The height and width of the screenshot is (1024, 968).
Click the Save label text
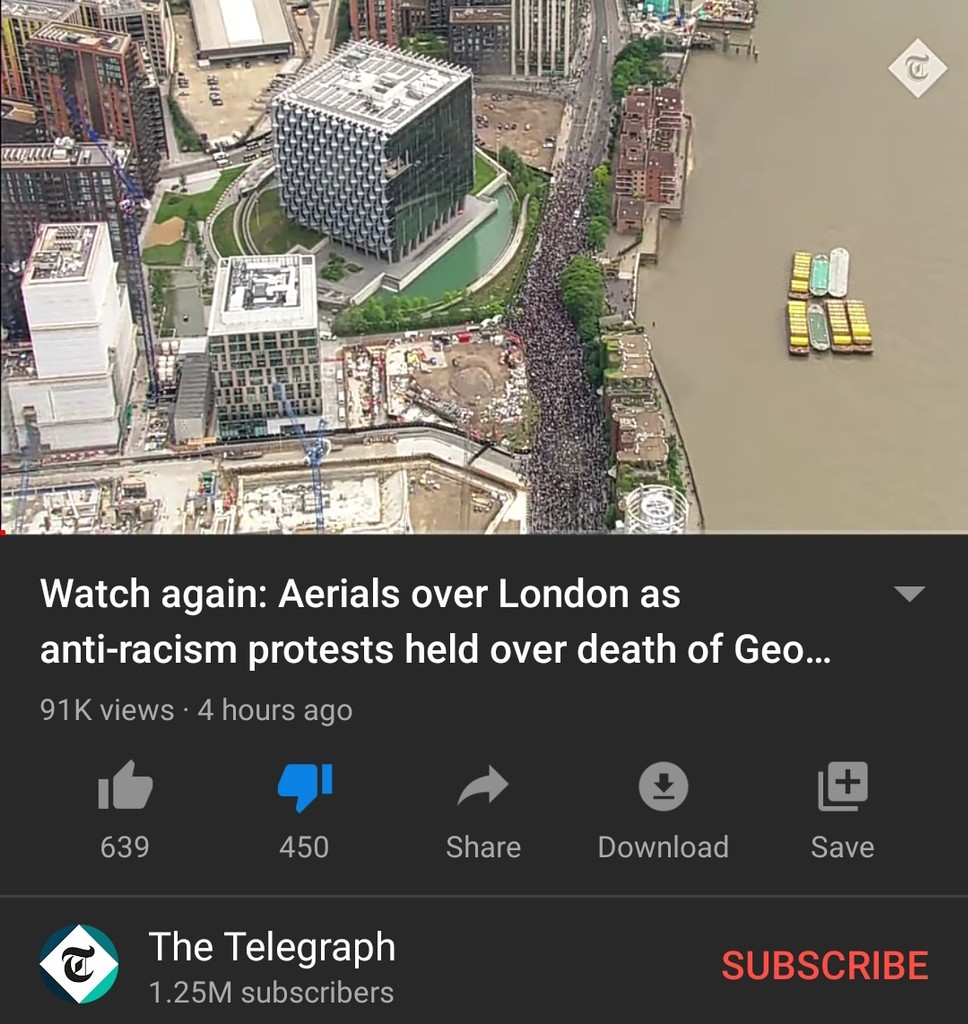843,847
